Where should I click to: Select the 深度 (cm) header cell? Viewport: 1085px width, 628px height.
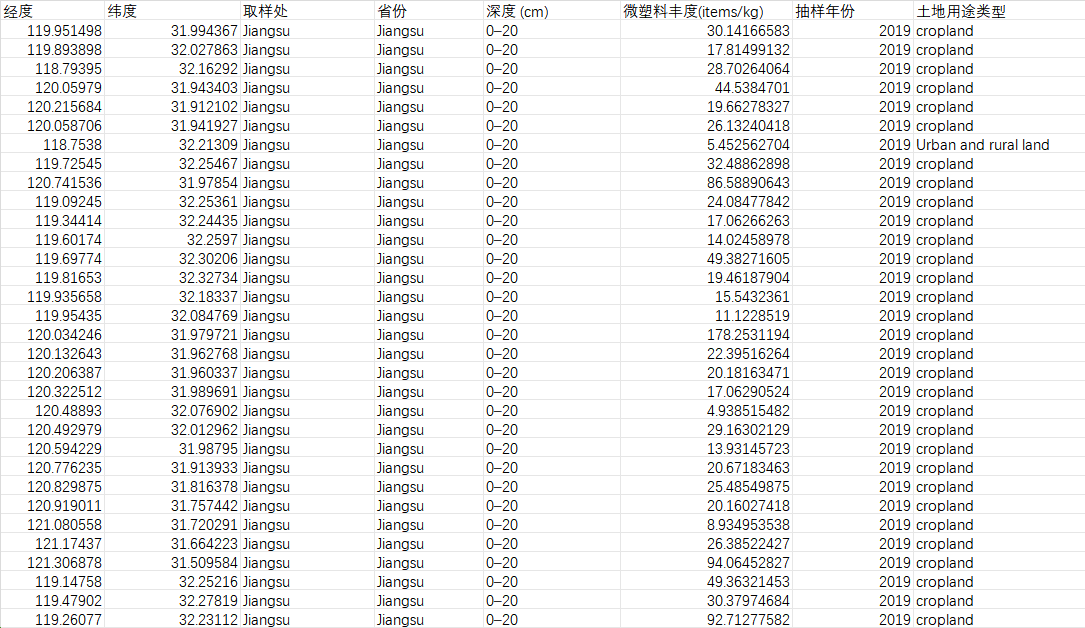pos(508,11)
